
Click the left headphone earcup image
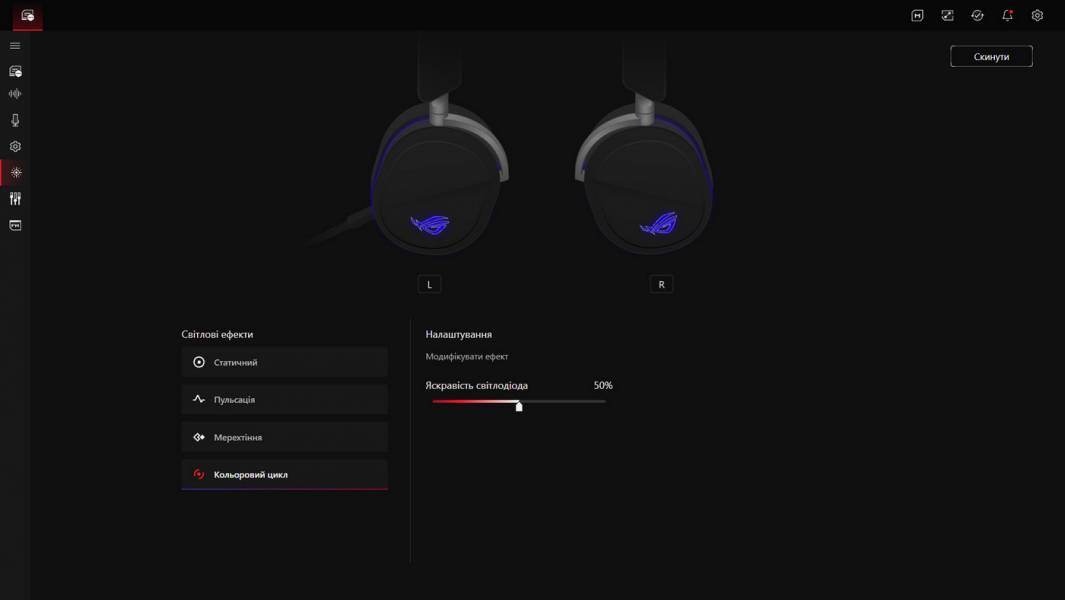click(x=438, y=178)
